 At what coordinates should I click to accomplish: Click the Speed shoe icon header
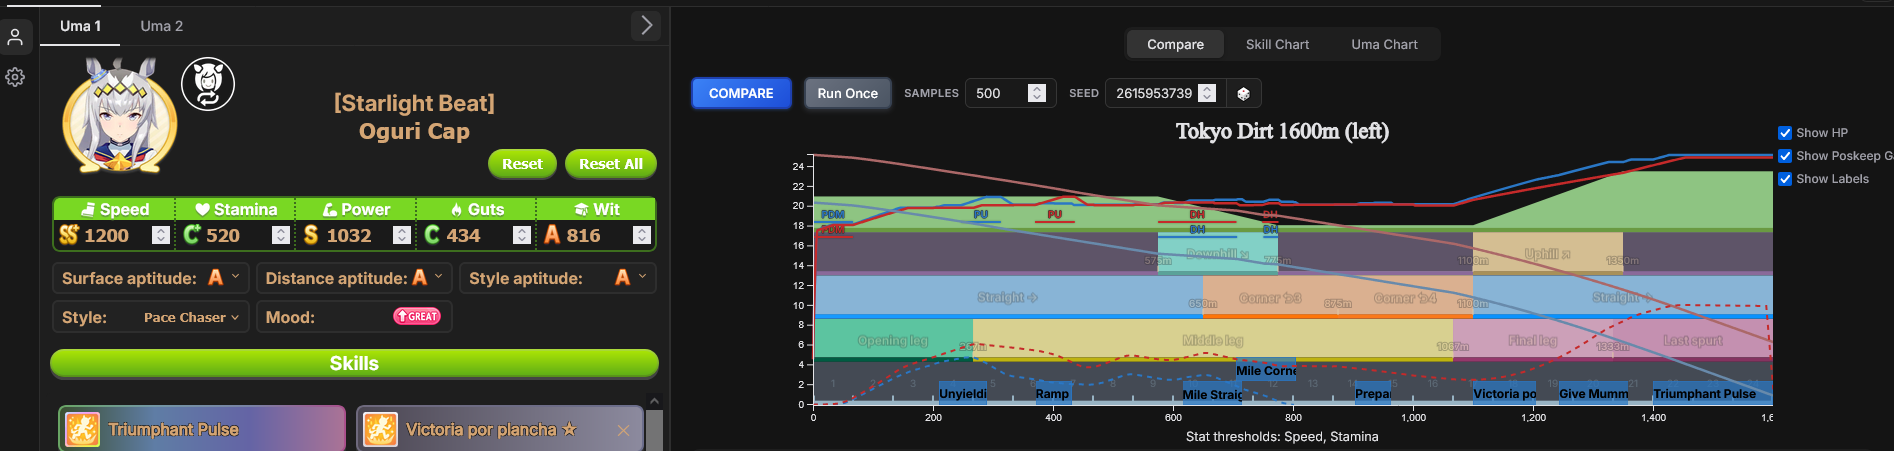pos(88,209)
